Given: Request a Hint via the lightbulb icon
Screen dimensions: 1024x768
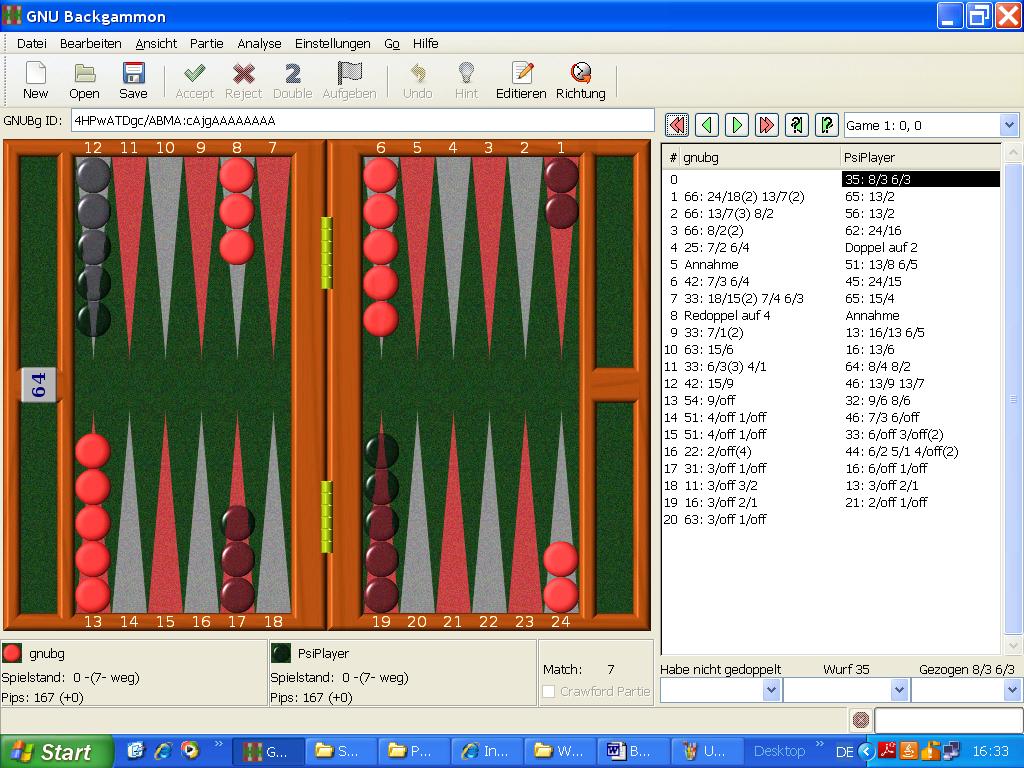Looking at the screenshot, I should click(466, 80).
